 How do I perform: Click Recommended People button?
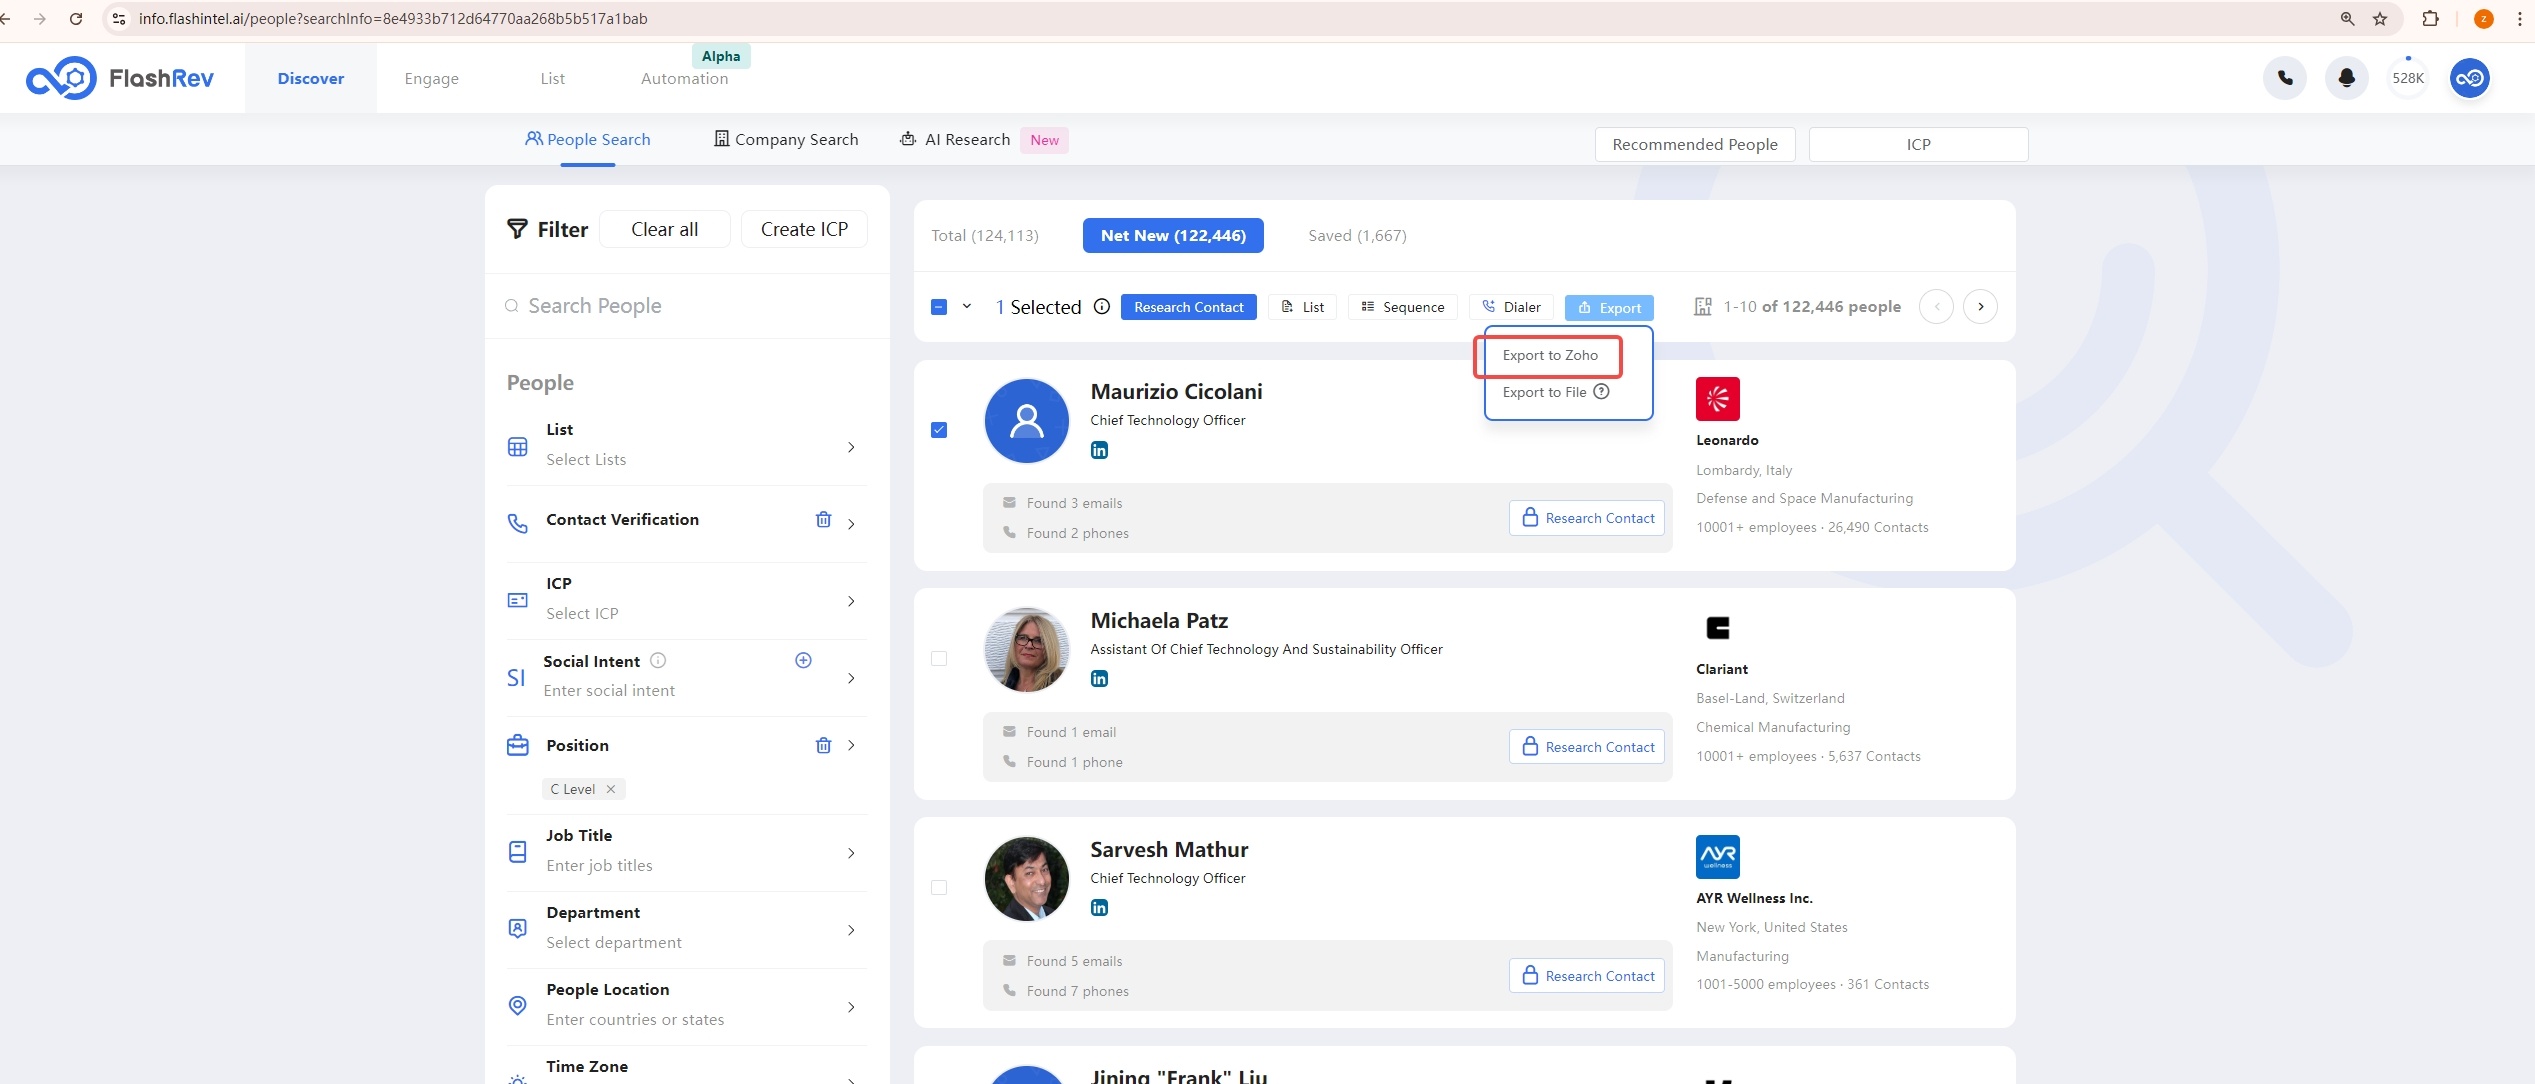click(x=1695, y=144)
